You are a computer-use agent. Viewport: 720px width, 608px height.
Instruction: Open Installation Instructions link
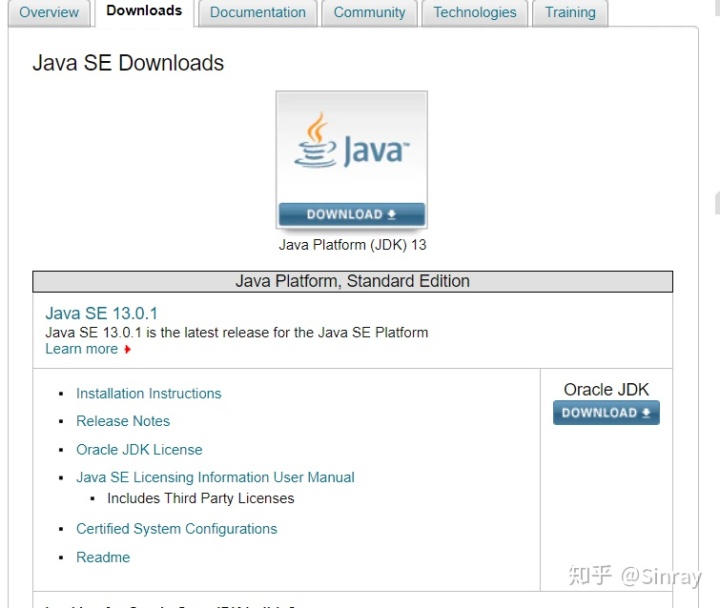click(x=149, y=394)
